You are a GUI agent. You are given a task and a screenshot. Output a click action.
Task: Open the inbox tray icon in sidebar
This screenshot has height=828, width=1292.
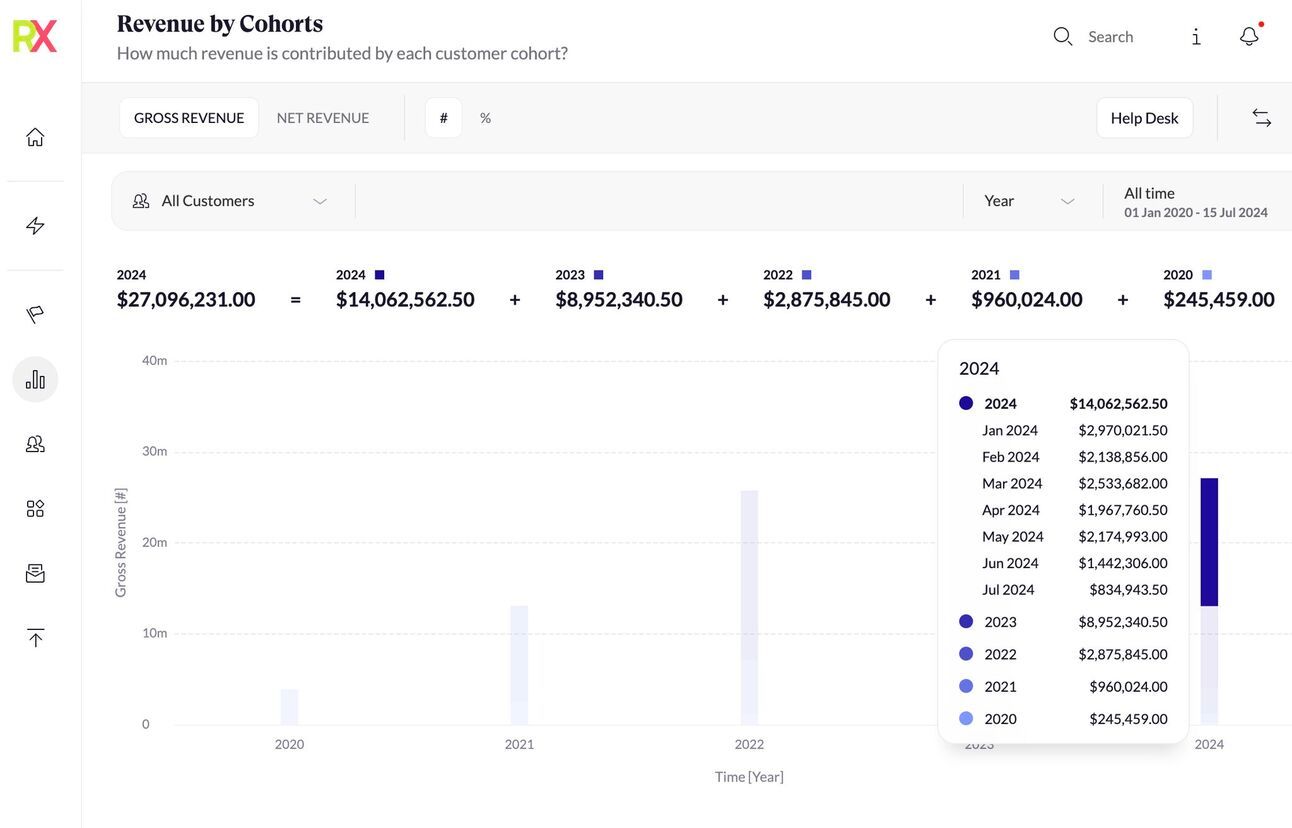click(35, 574)
